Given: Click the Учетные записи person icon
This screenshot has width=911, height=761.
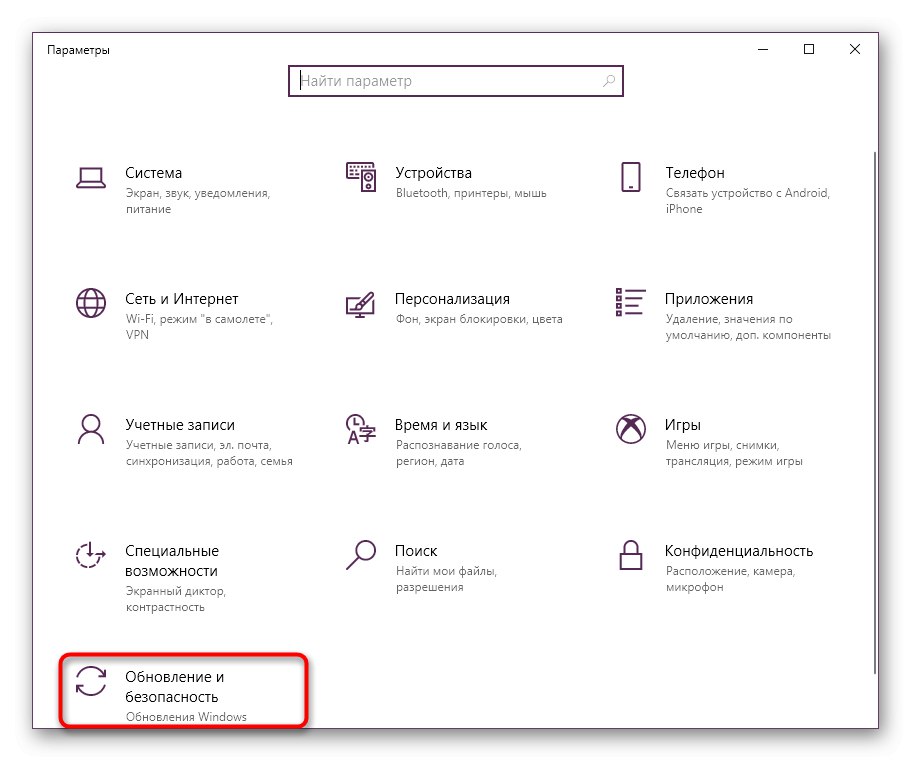Looking at the screenshot, I should pyautogui.click(x=91, y=429).
